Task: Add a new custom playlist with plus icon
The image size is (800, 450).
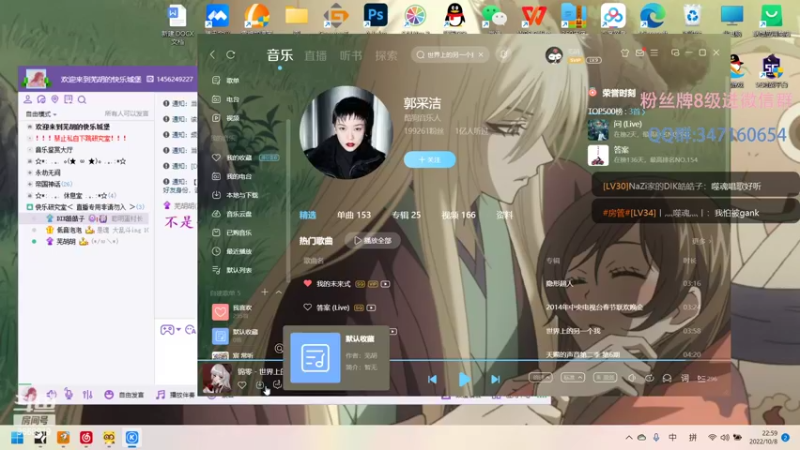Action: [x=264, y=292]
